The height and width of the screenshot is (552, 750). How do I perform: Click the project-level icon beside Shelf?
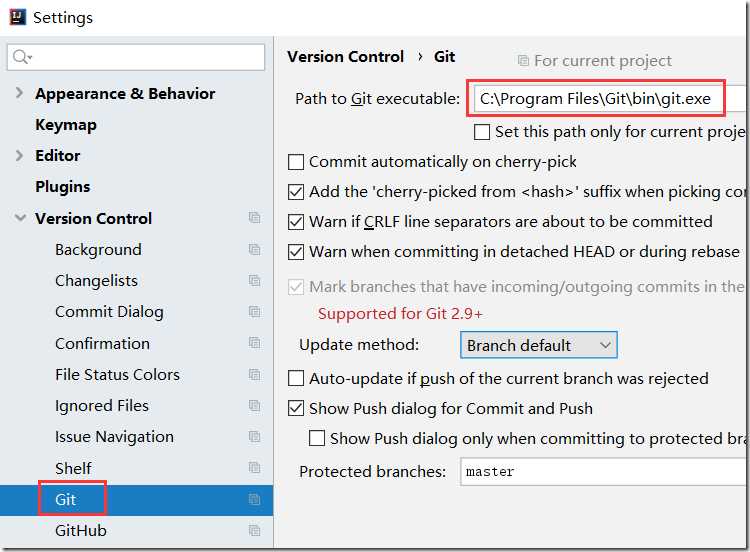click(x=255, y=468)
